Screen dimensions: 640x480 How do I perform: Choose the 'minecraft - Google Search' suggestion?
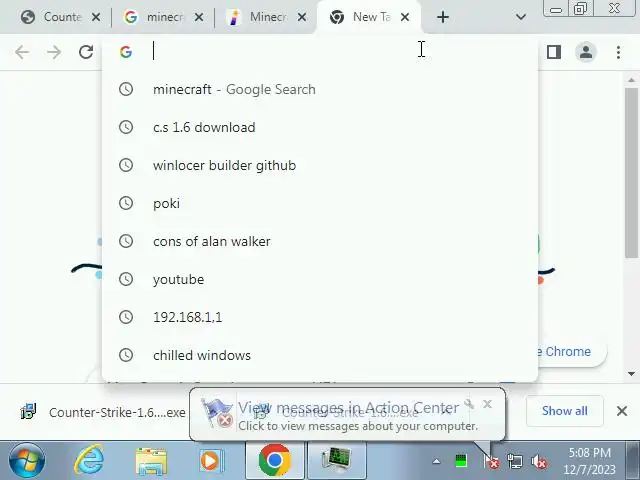(x=320, y=89)
